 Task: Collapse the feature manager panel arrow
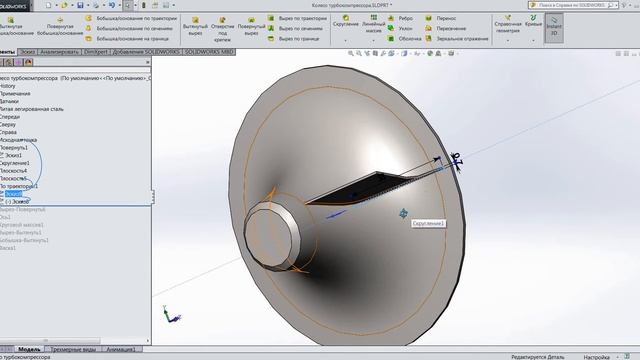[148, 62]
